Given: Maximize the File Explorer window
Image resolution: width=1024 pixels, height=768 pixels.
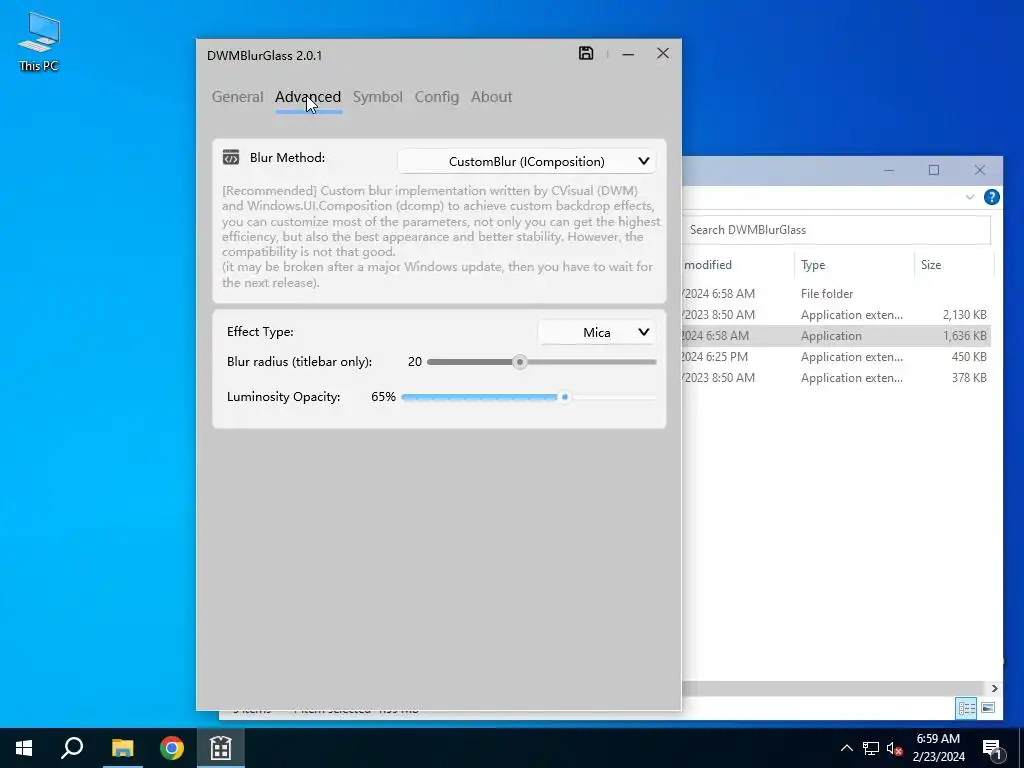Looking at the screenshot, I should click(x=934, y=170).
